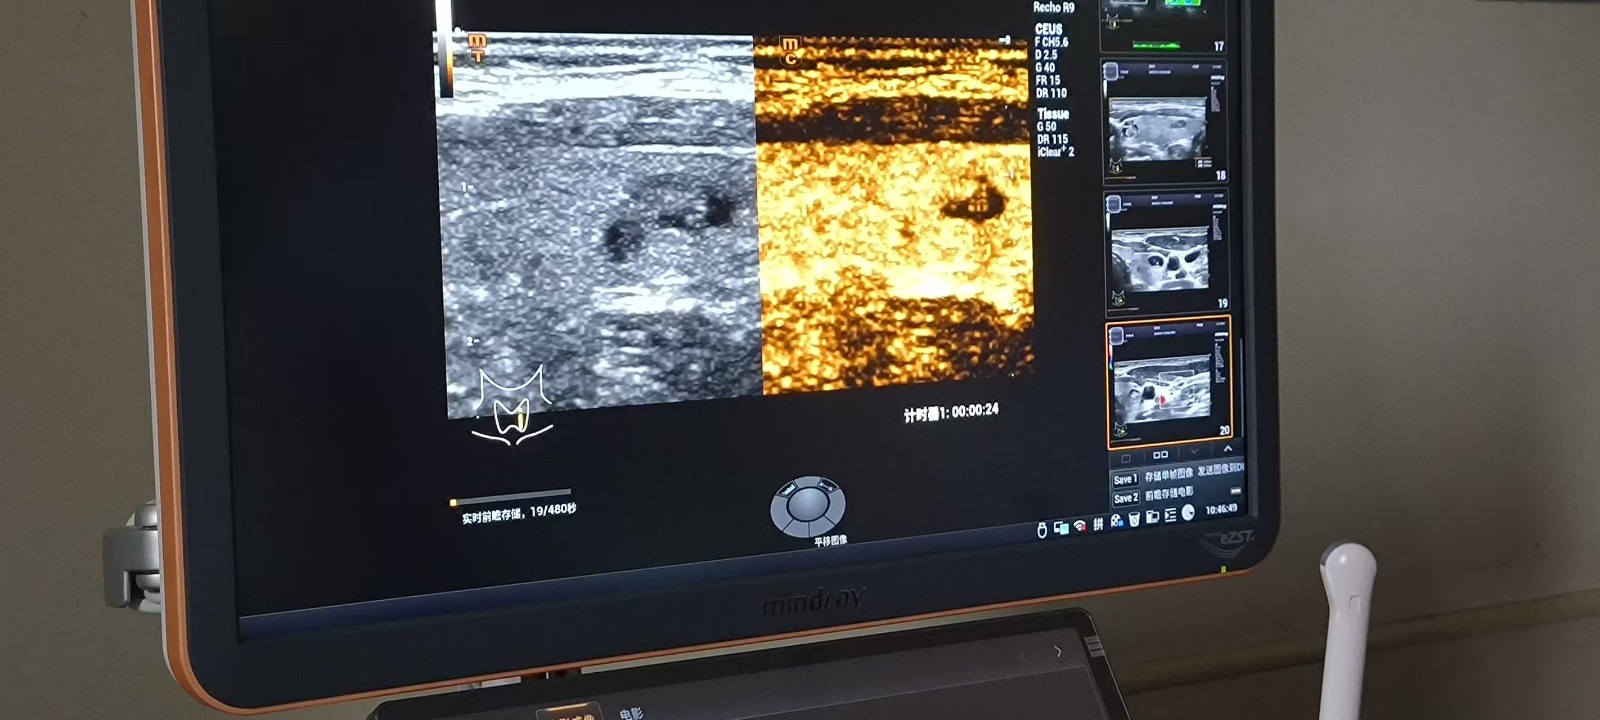Viewport: 1600px width, 720px height.
Task: Click the cine storage progress bar
Action: (x=510, y=497)
